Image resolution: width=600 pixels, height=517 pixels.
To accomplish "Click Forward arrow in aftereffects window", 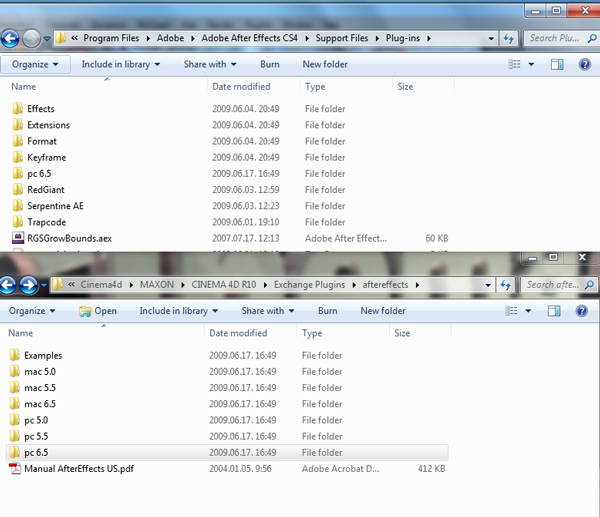I will 29,285.
